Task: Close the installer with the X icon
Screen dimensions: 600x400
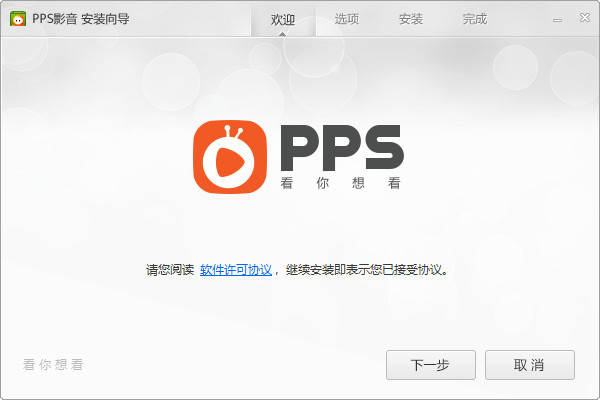Action: point(585,18)
